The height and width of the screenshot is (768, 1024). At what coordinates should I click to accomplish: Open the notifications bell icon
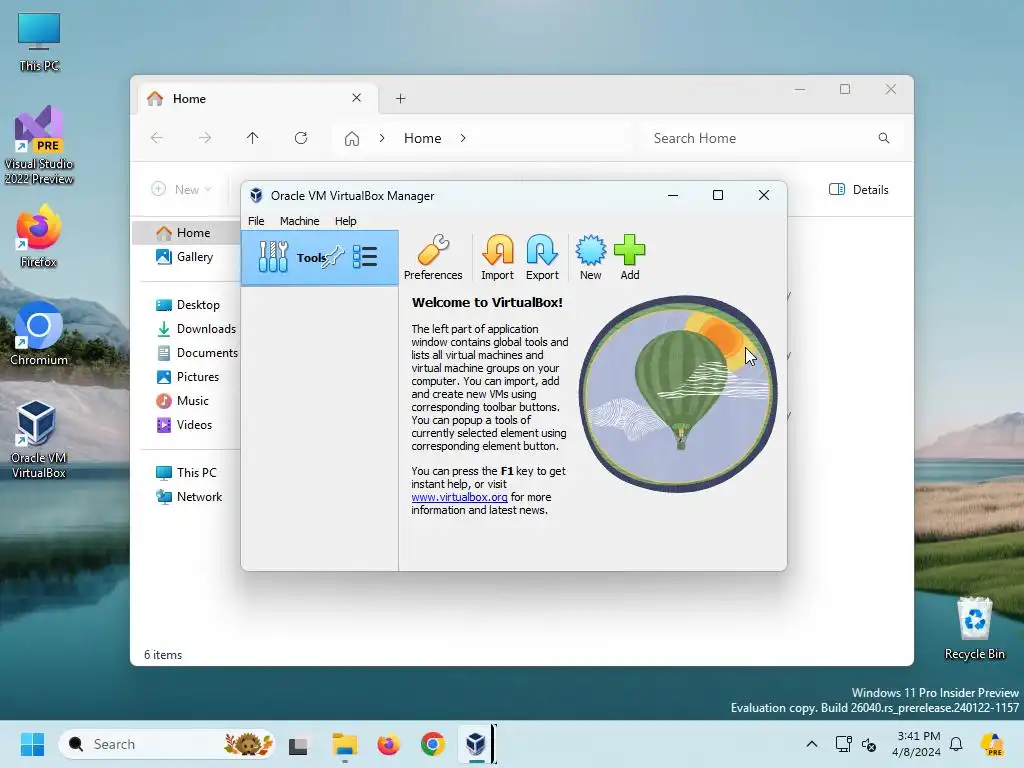pyautogui.click(x=956, y=744)
